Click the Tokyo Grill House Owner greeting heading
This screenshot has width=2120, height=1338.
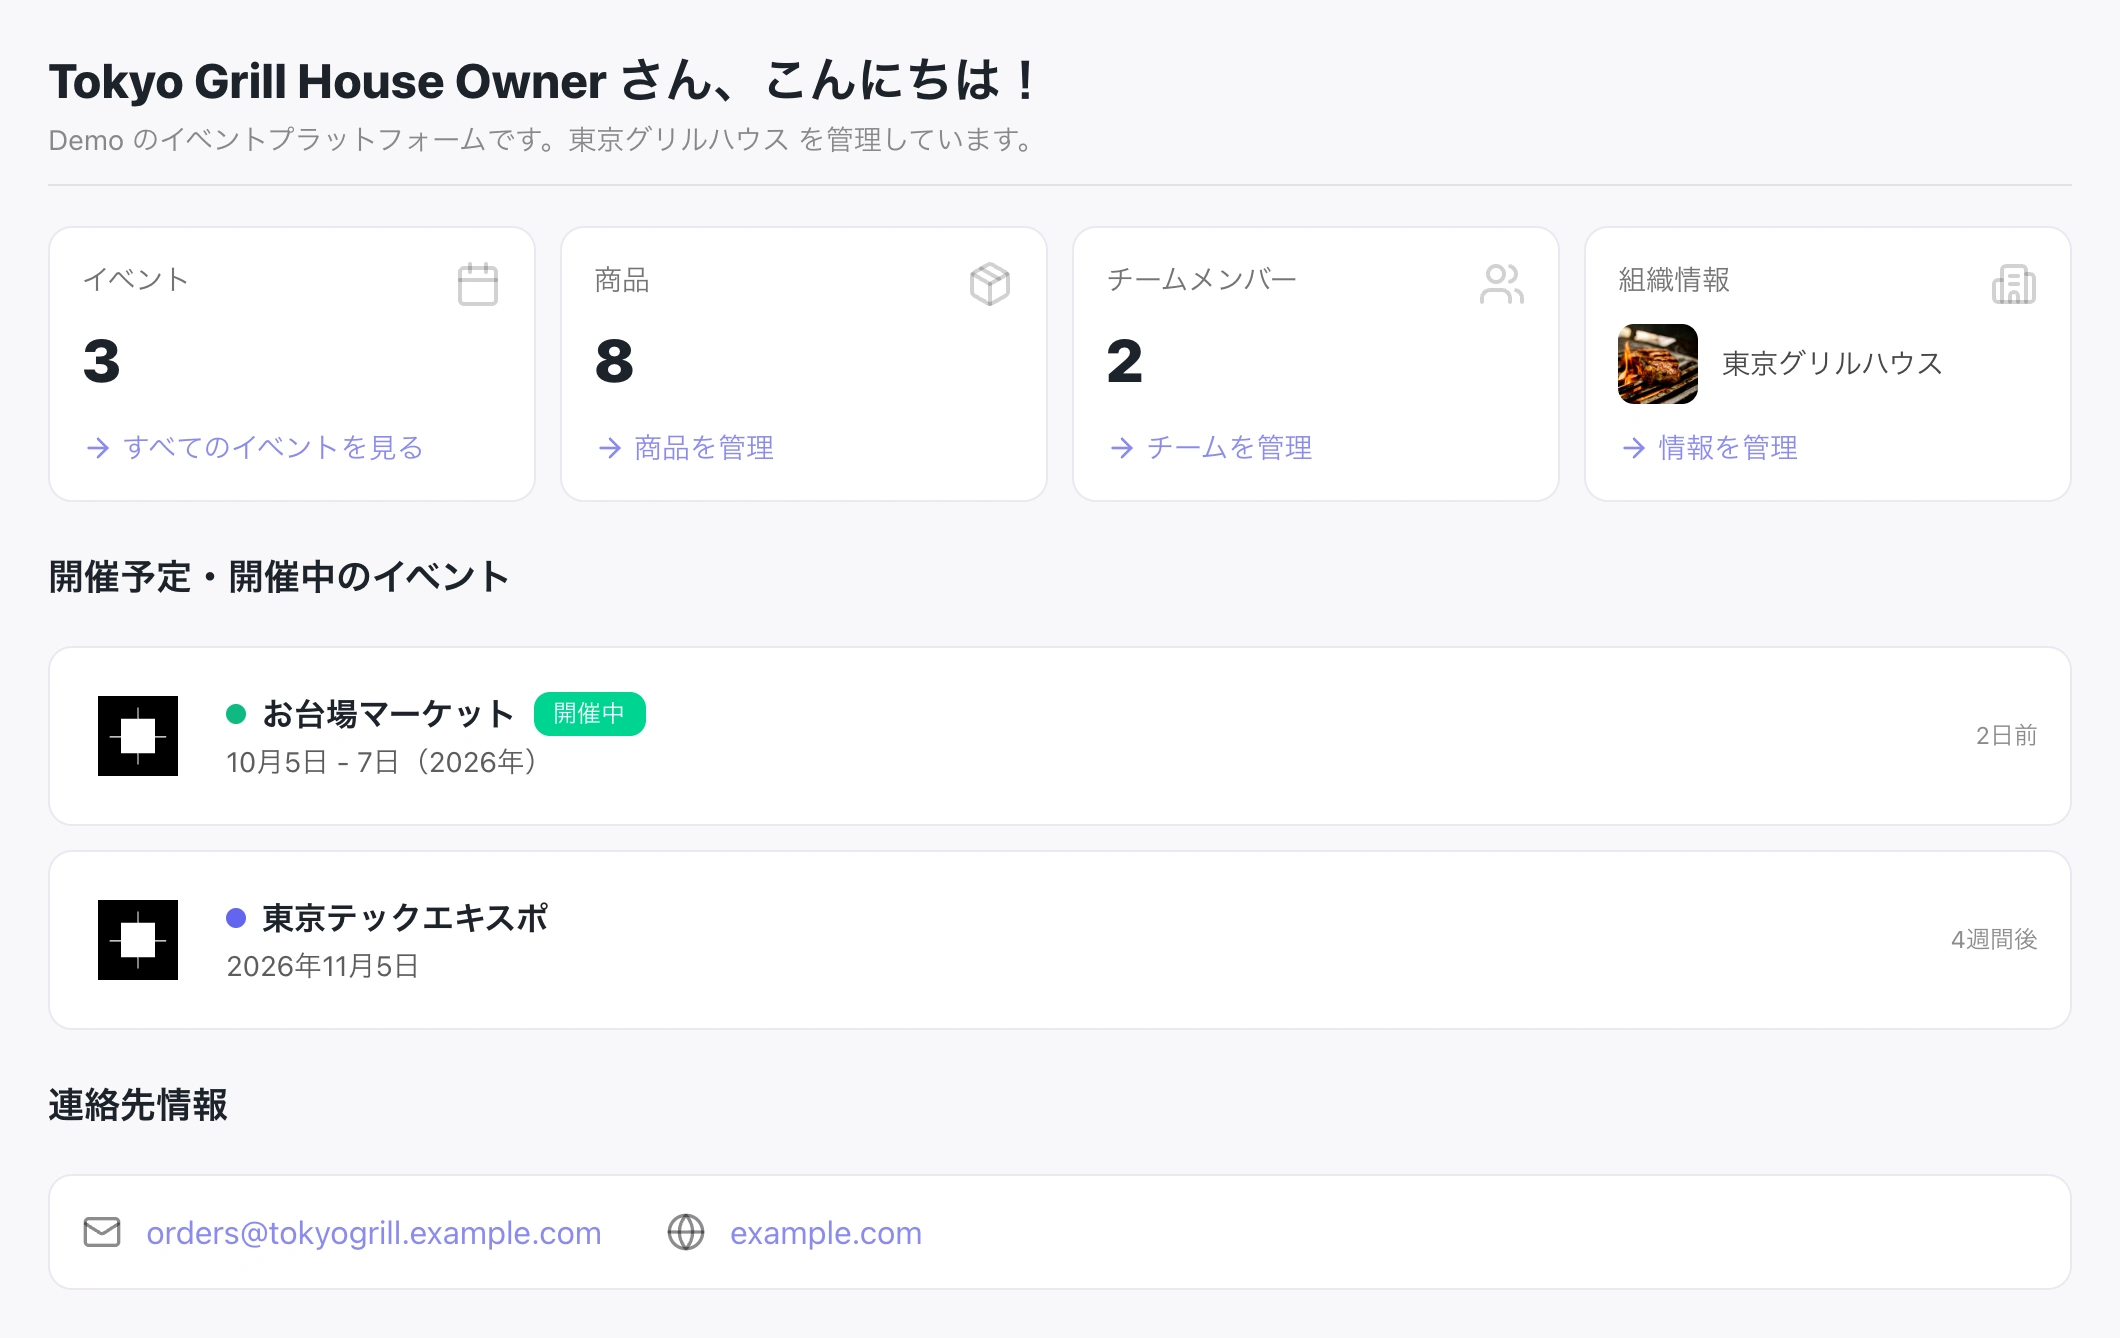[x=543, y=81]
